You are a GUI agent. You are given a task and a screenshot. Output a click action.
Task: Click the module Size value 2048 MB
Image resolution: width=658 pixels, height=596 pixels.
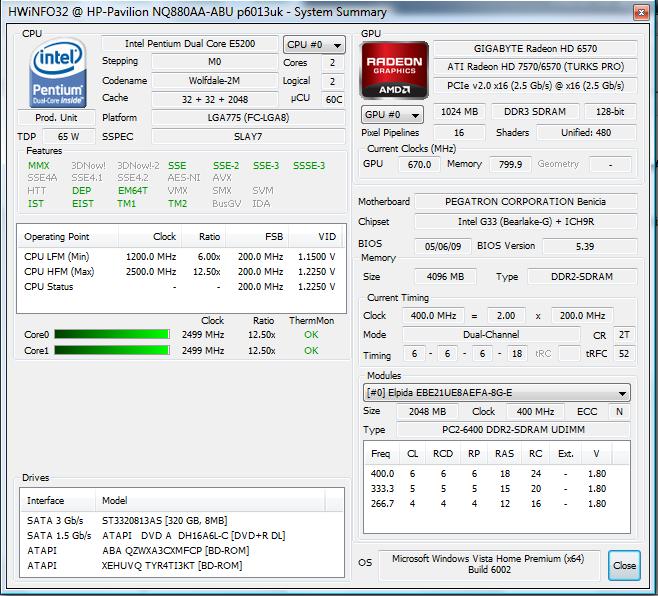[427, 411]
